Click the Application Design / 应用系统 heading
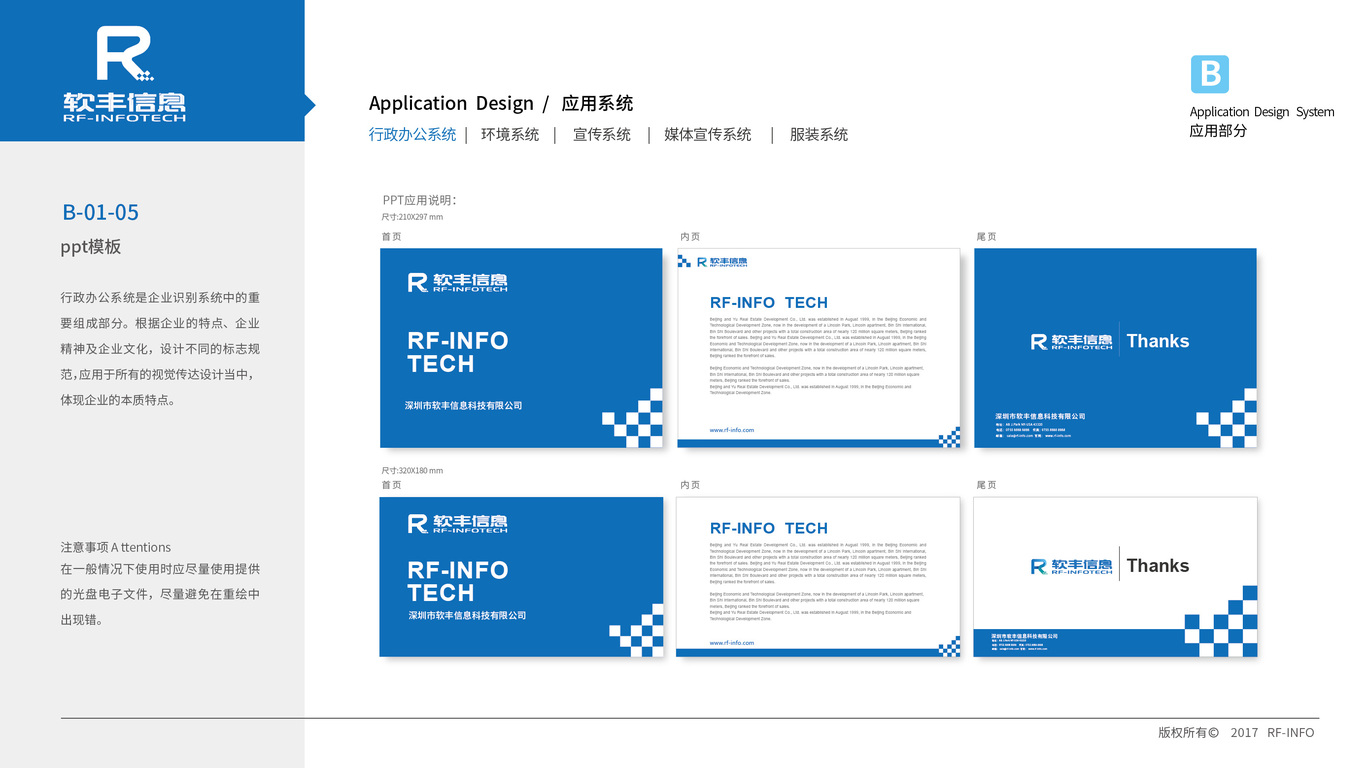 coord(501,103)
